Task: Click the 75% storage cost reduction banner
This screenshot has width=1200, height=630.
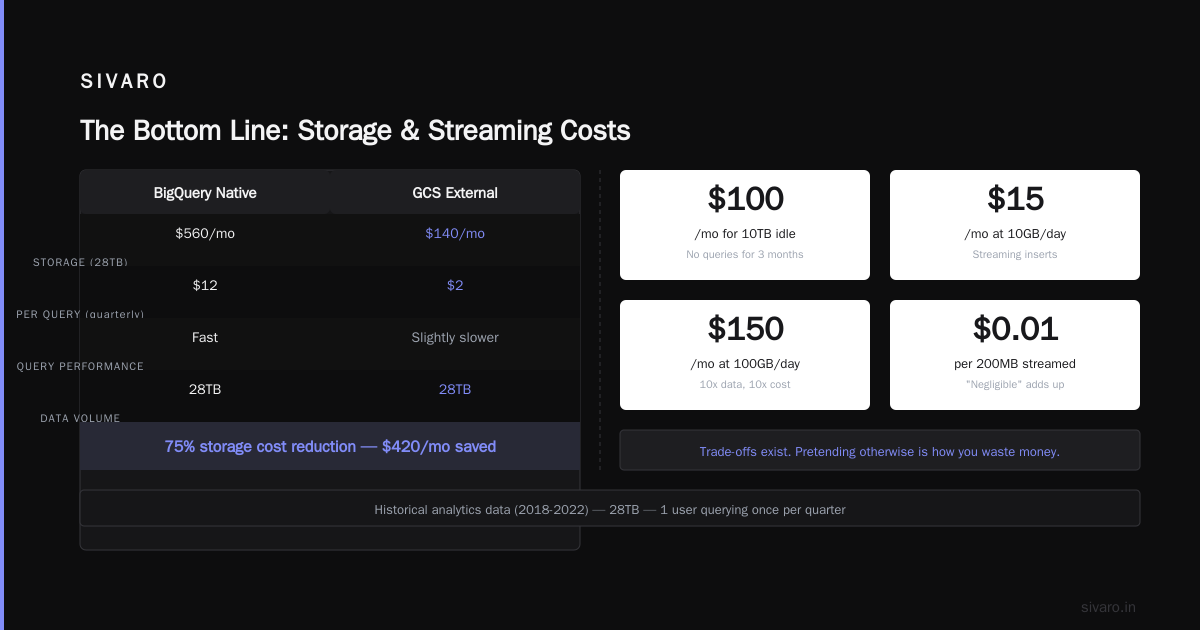Action: (x=330, y=446)
